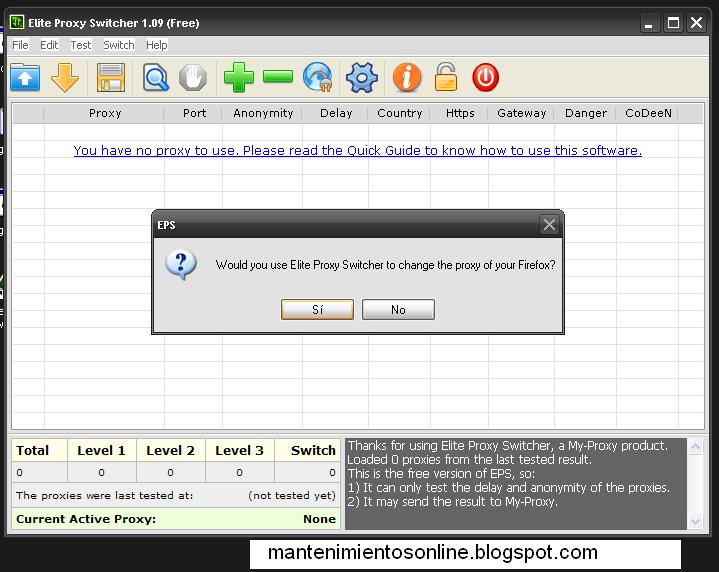Sort by the Country column header
The image size is (719, 572).
pos(399,113)
